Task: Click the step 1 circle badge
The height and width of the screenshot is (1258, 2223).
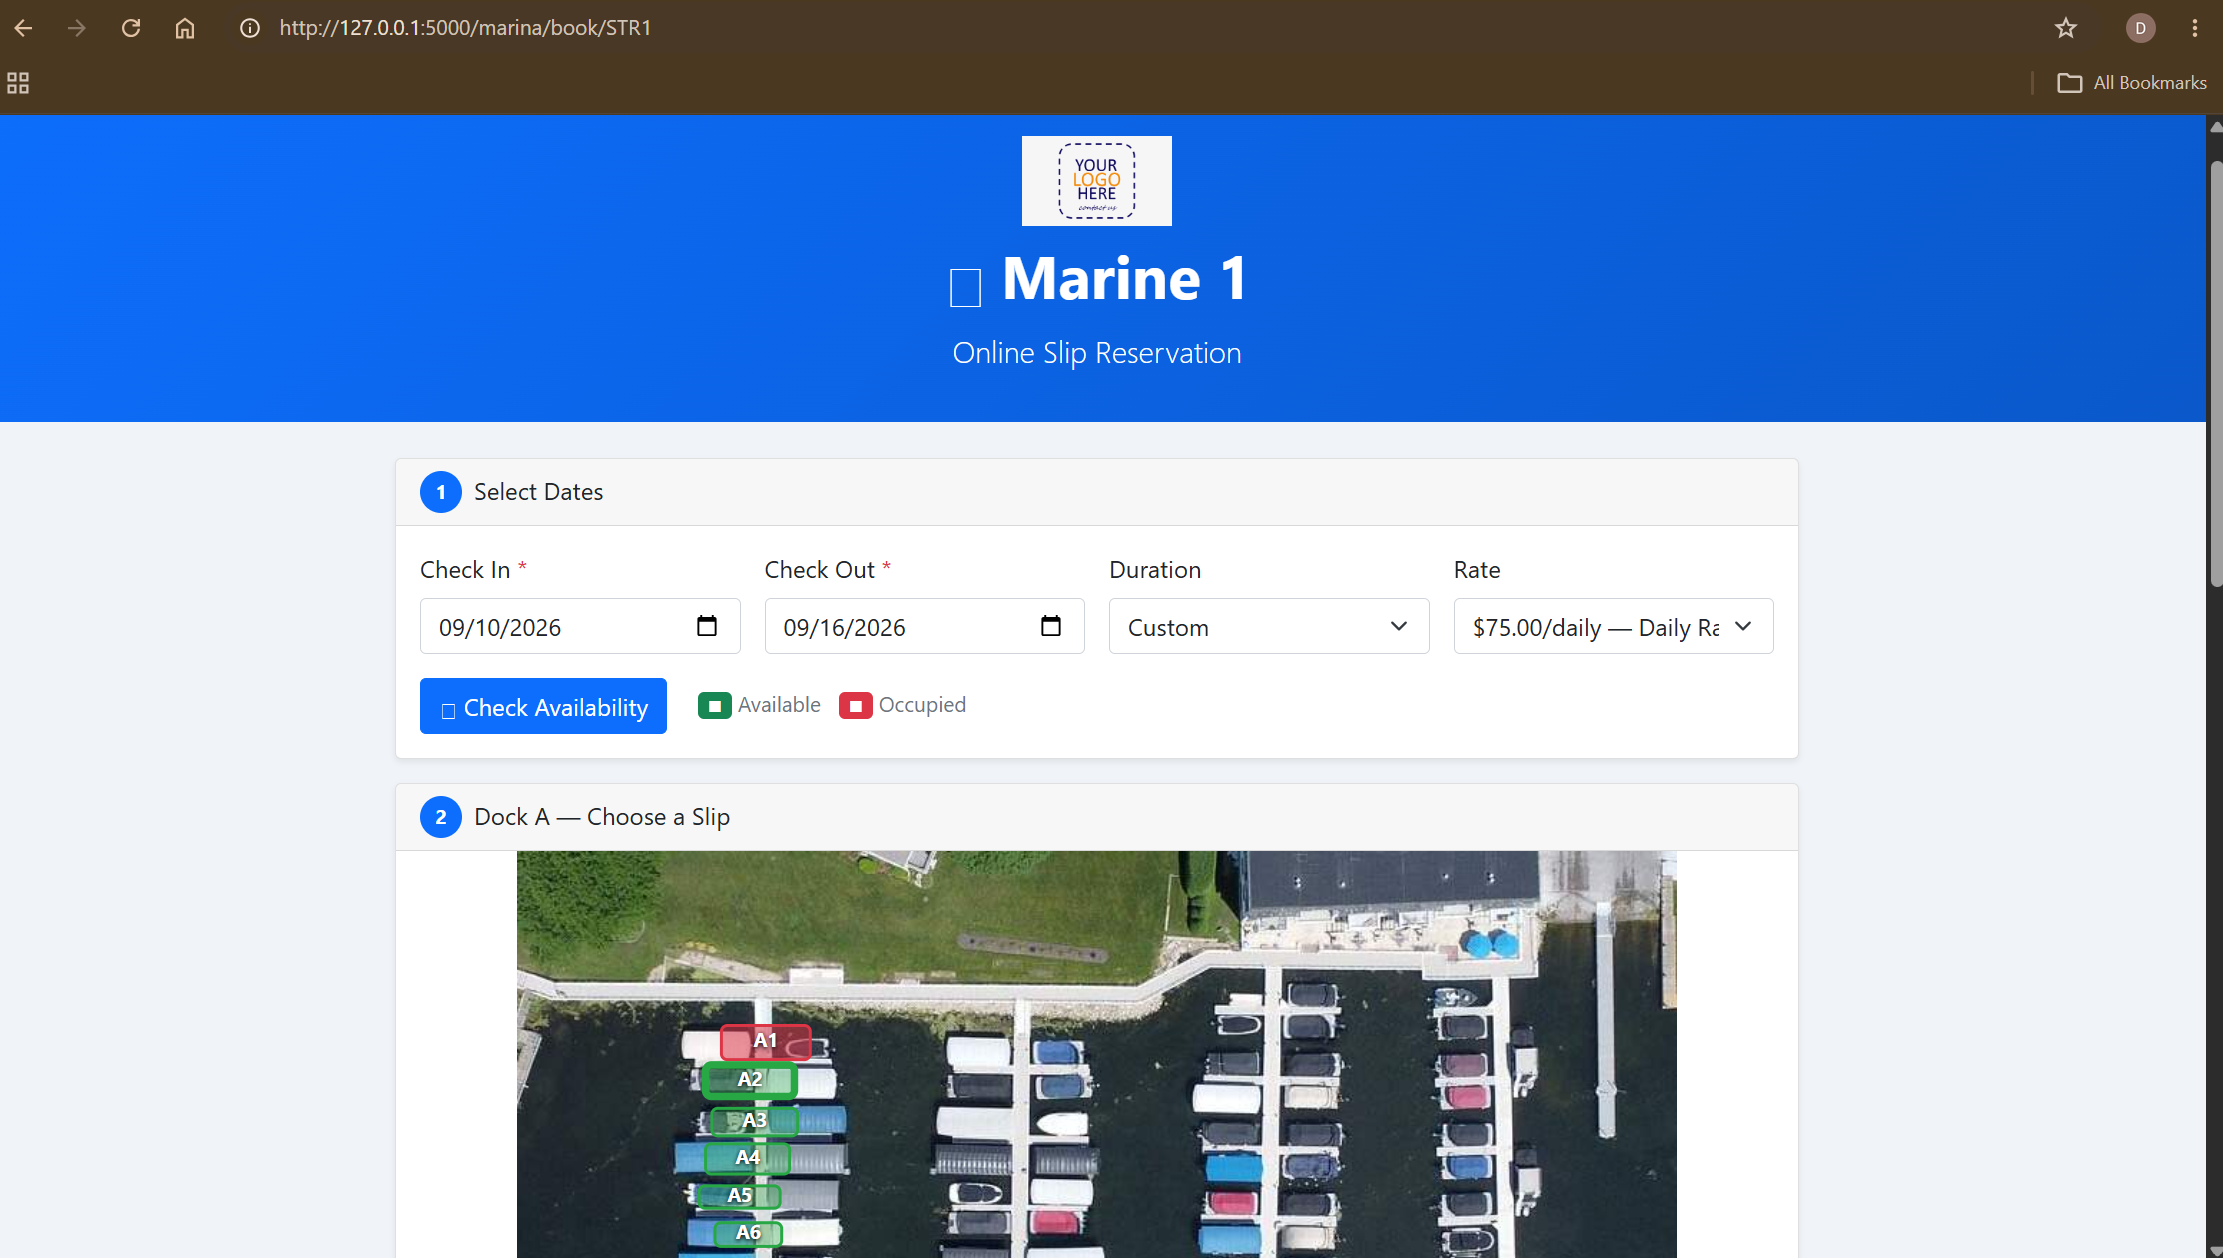Action: [x=441, y=492]
